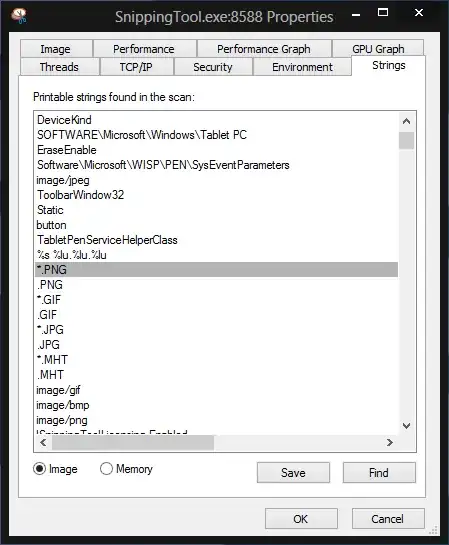Open the TCP/IP tab

point(136,67)
